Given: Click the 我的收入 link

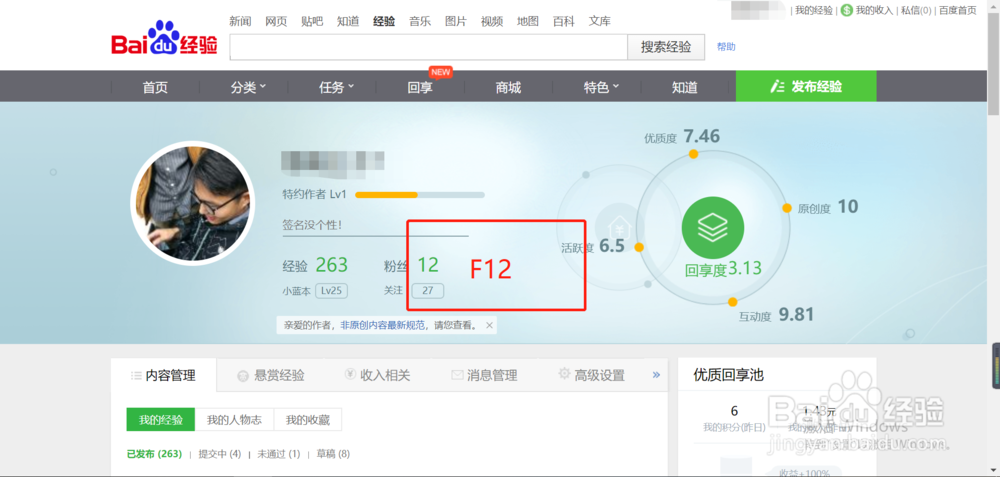Looking at the screenshot, I should pyautogui.click(x=874, y=10).
